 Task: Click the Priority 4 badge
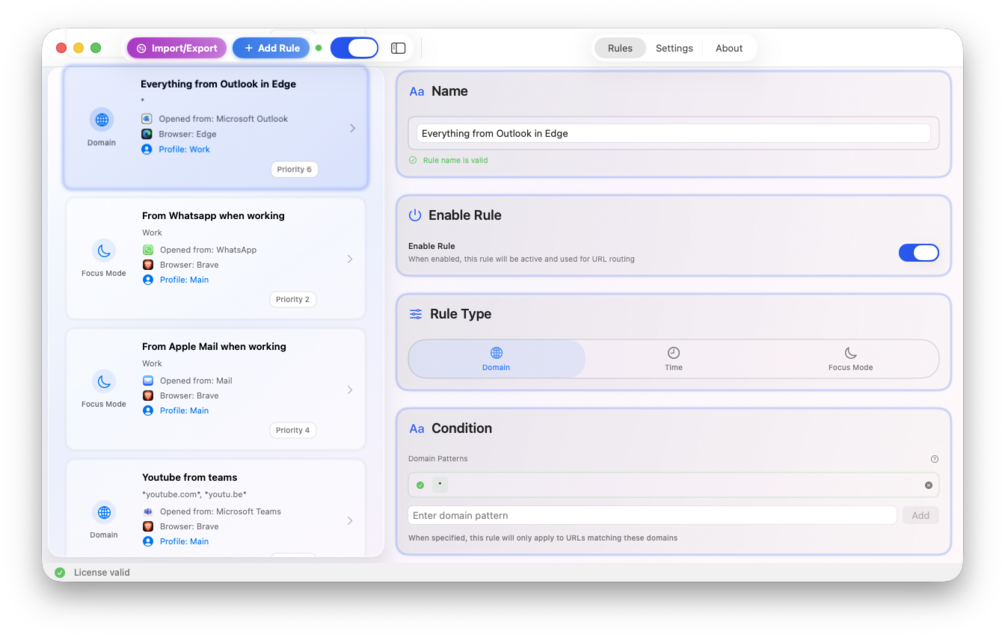[x=293, y=430]
